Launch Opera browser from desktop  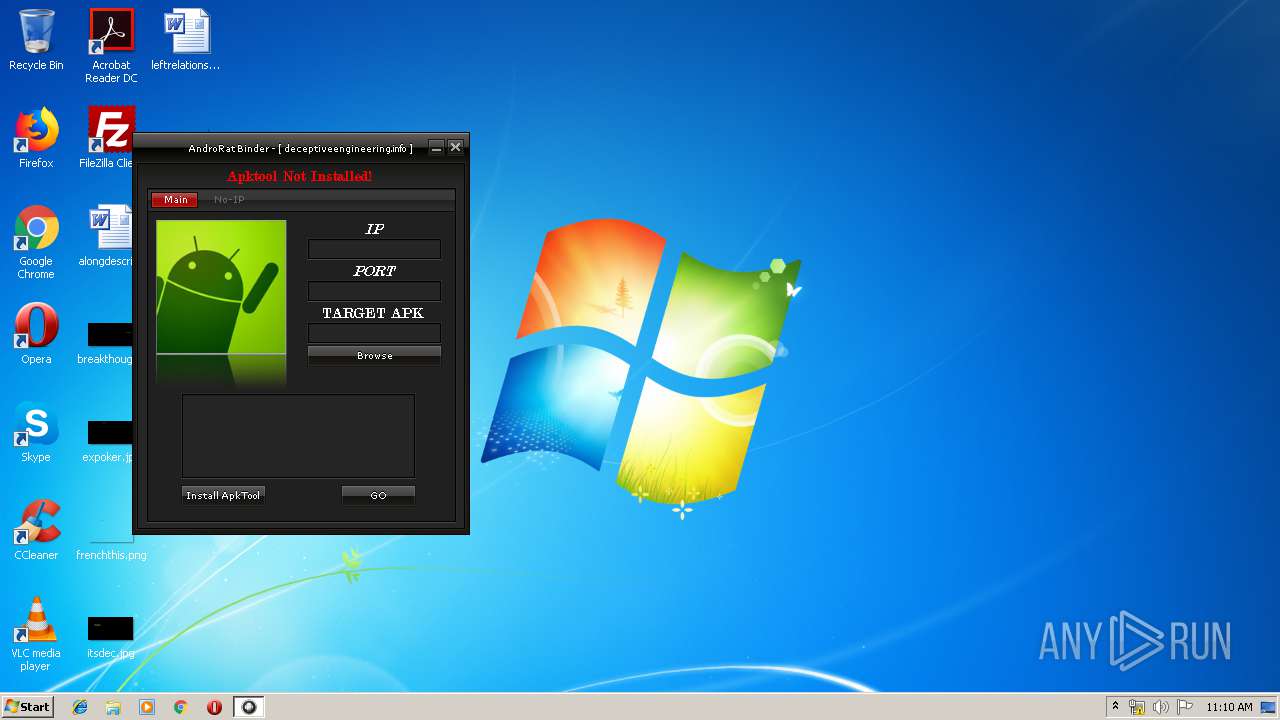36,334
